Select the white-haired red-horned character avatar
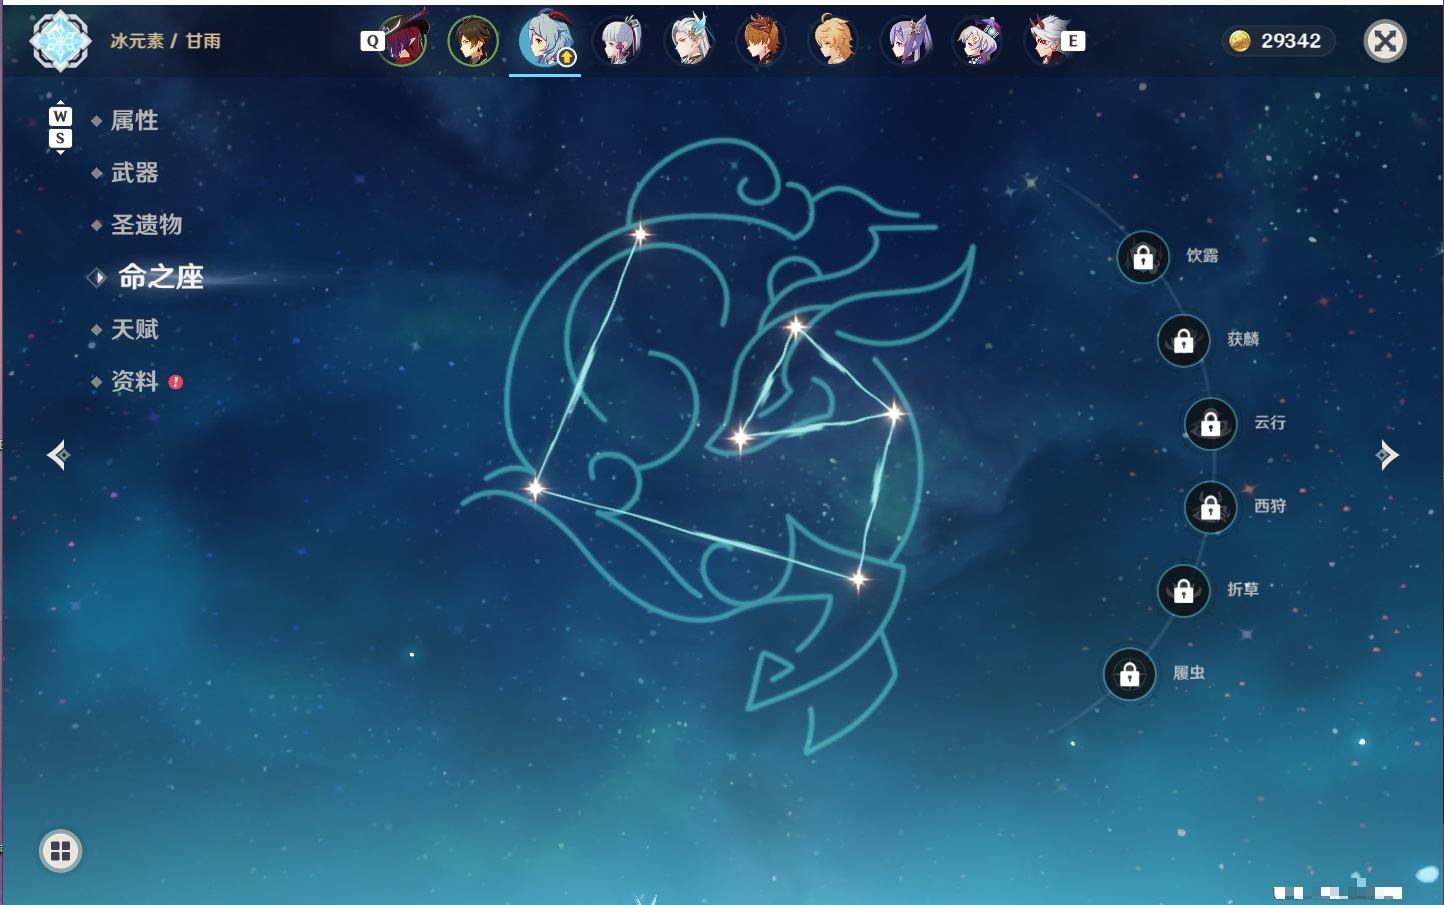 click(1046, 40)
